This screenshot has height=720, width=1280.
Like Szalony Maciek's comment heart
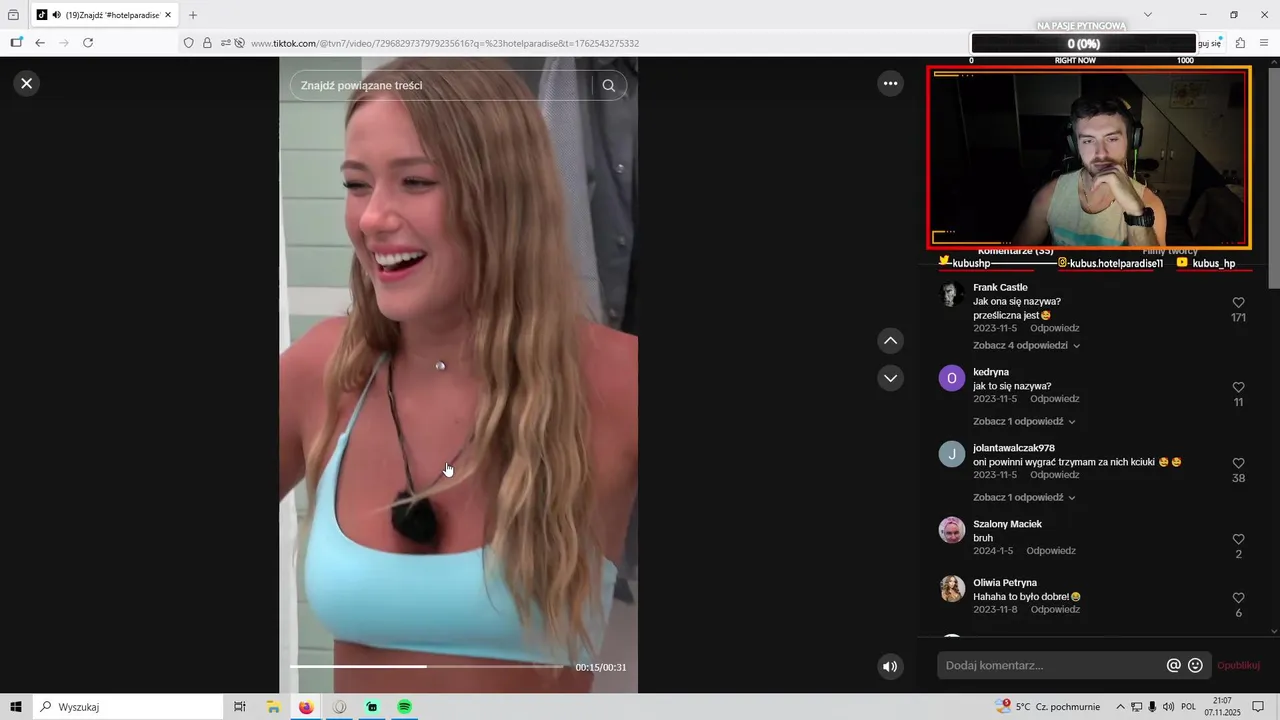[1238, 539]
